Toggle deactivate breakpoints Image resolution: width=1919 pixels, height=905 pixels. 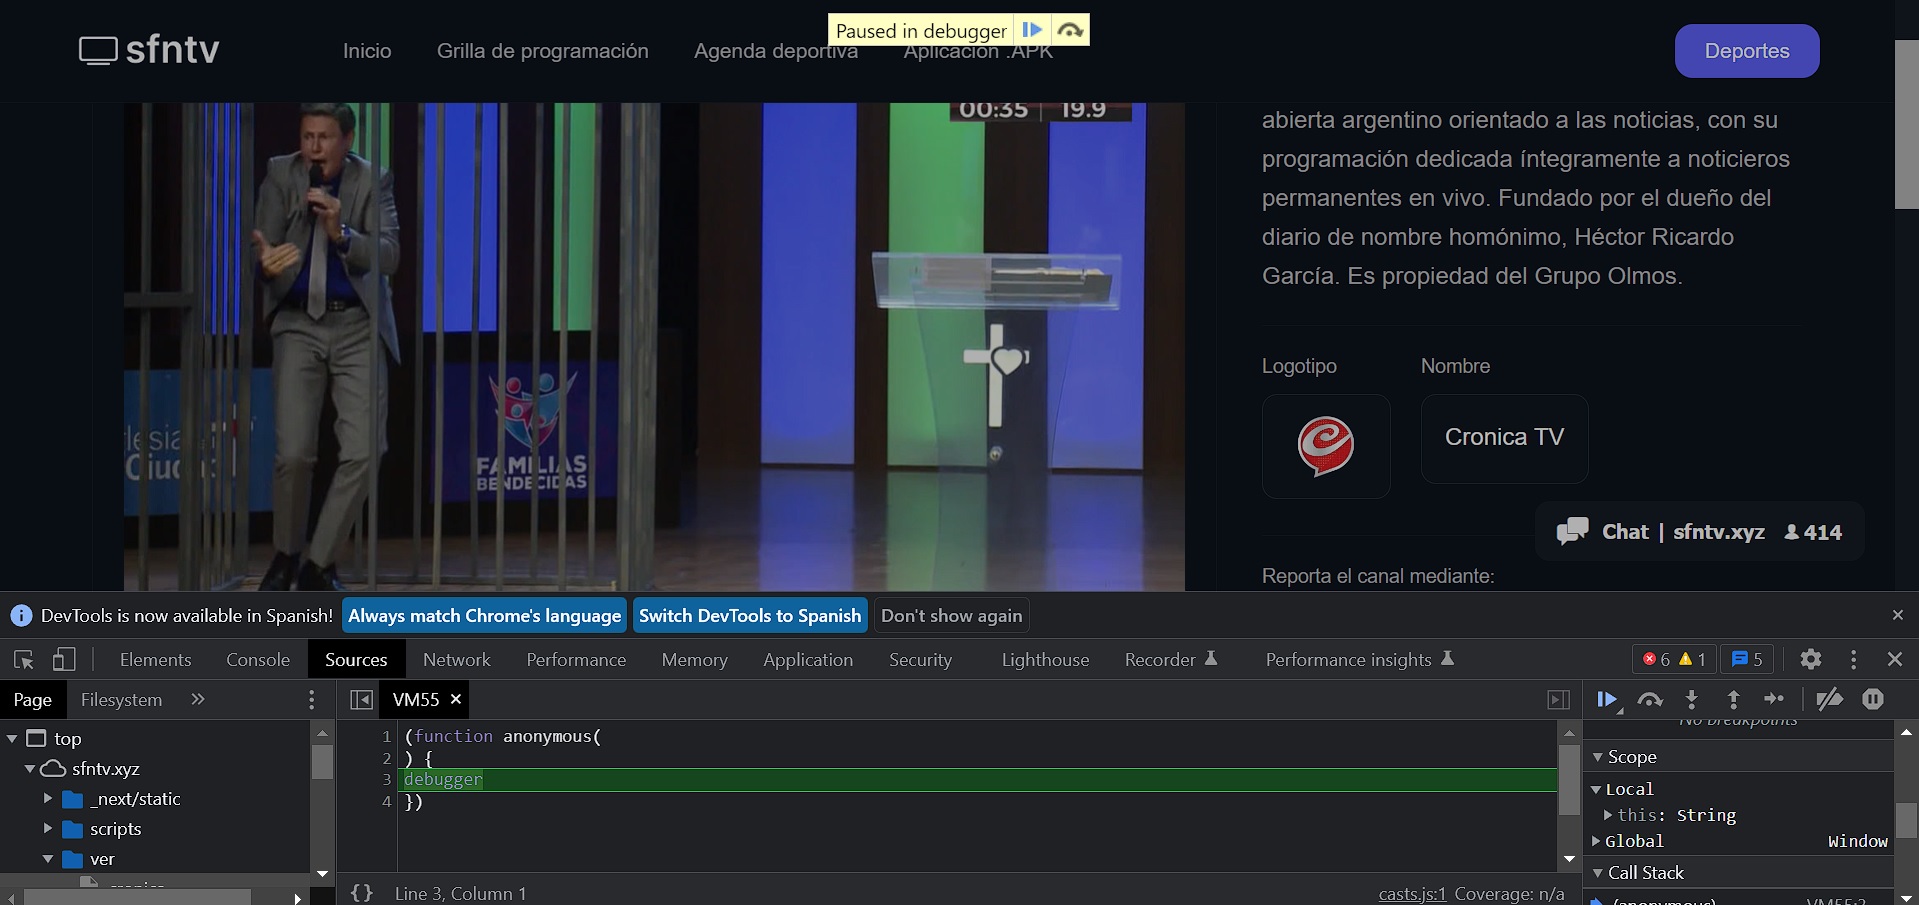tap(1829, 700)
